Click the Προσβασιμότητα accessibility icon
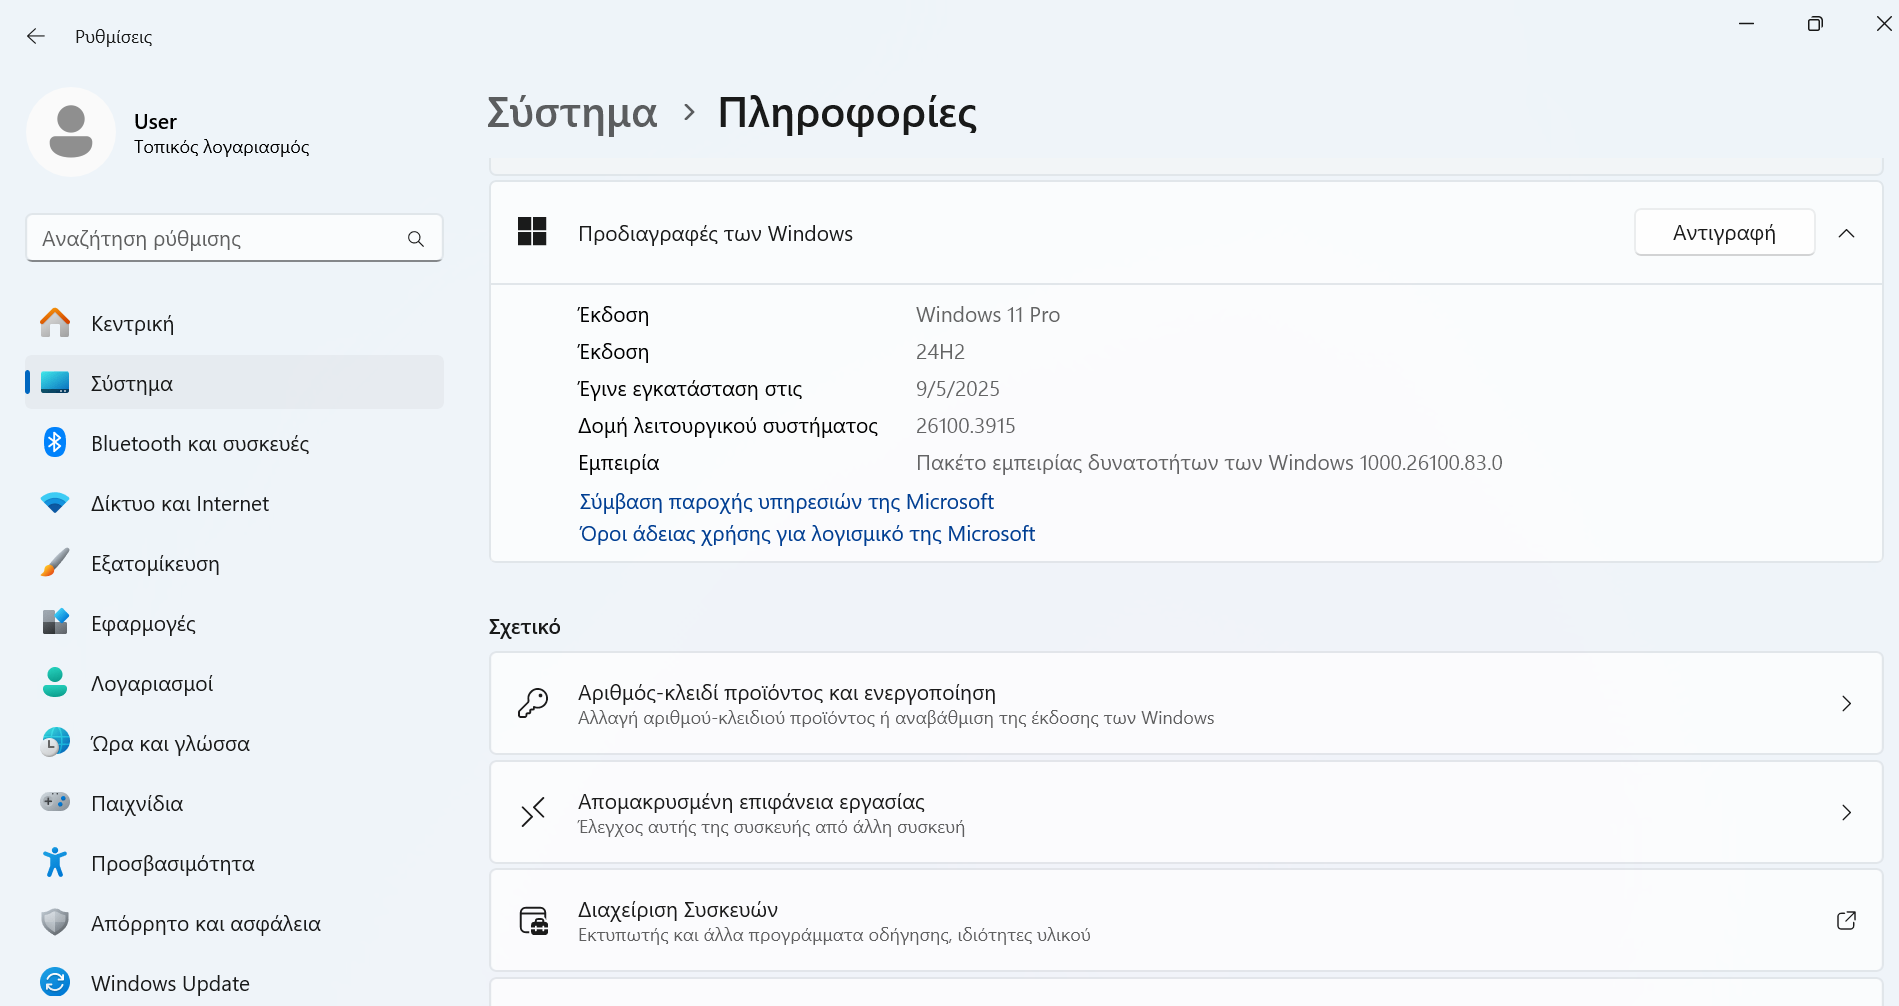The height and width of the screenshot is (1006, 1899). pos(55,863)
